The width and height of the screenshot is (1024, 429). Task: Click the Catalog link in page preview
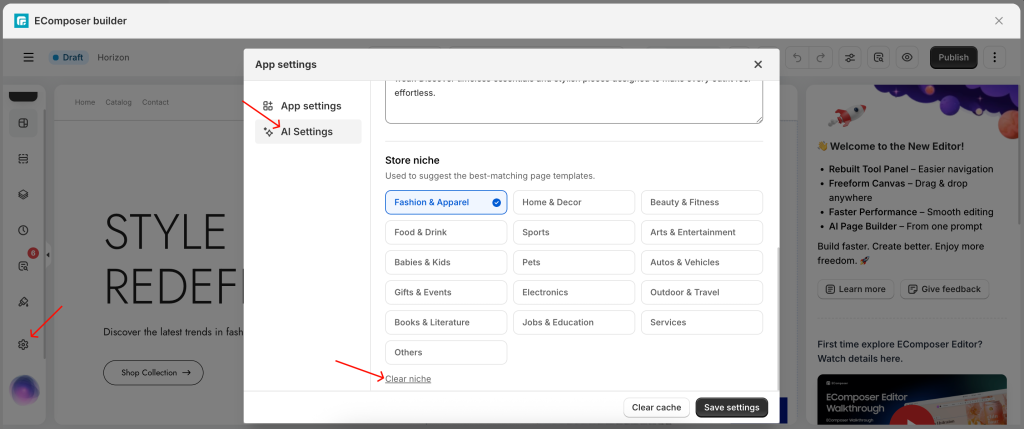pos(118,103)
